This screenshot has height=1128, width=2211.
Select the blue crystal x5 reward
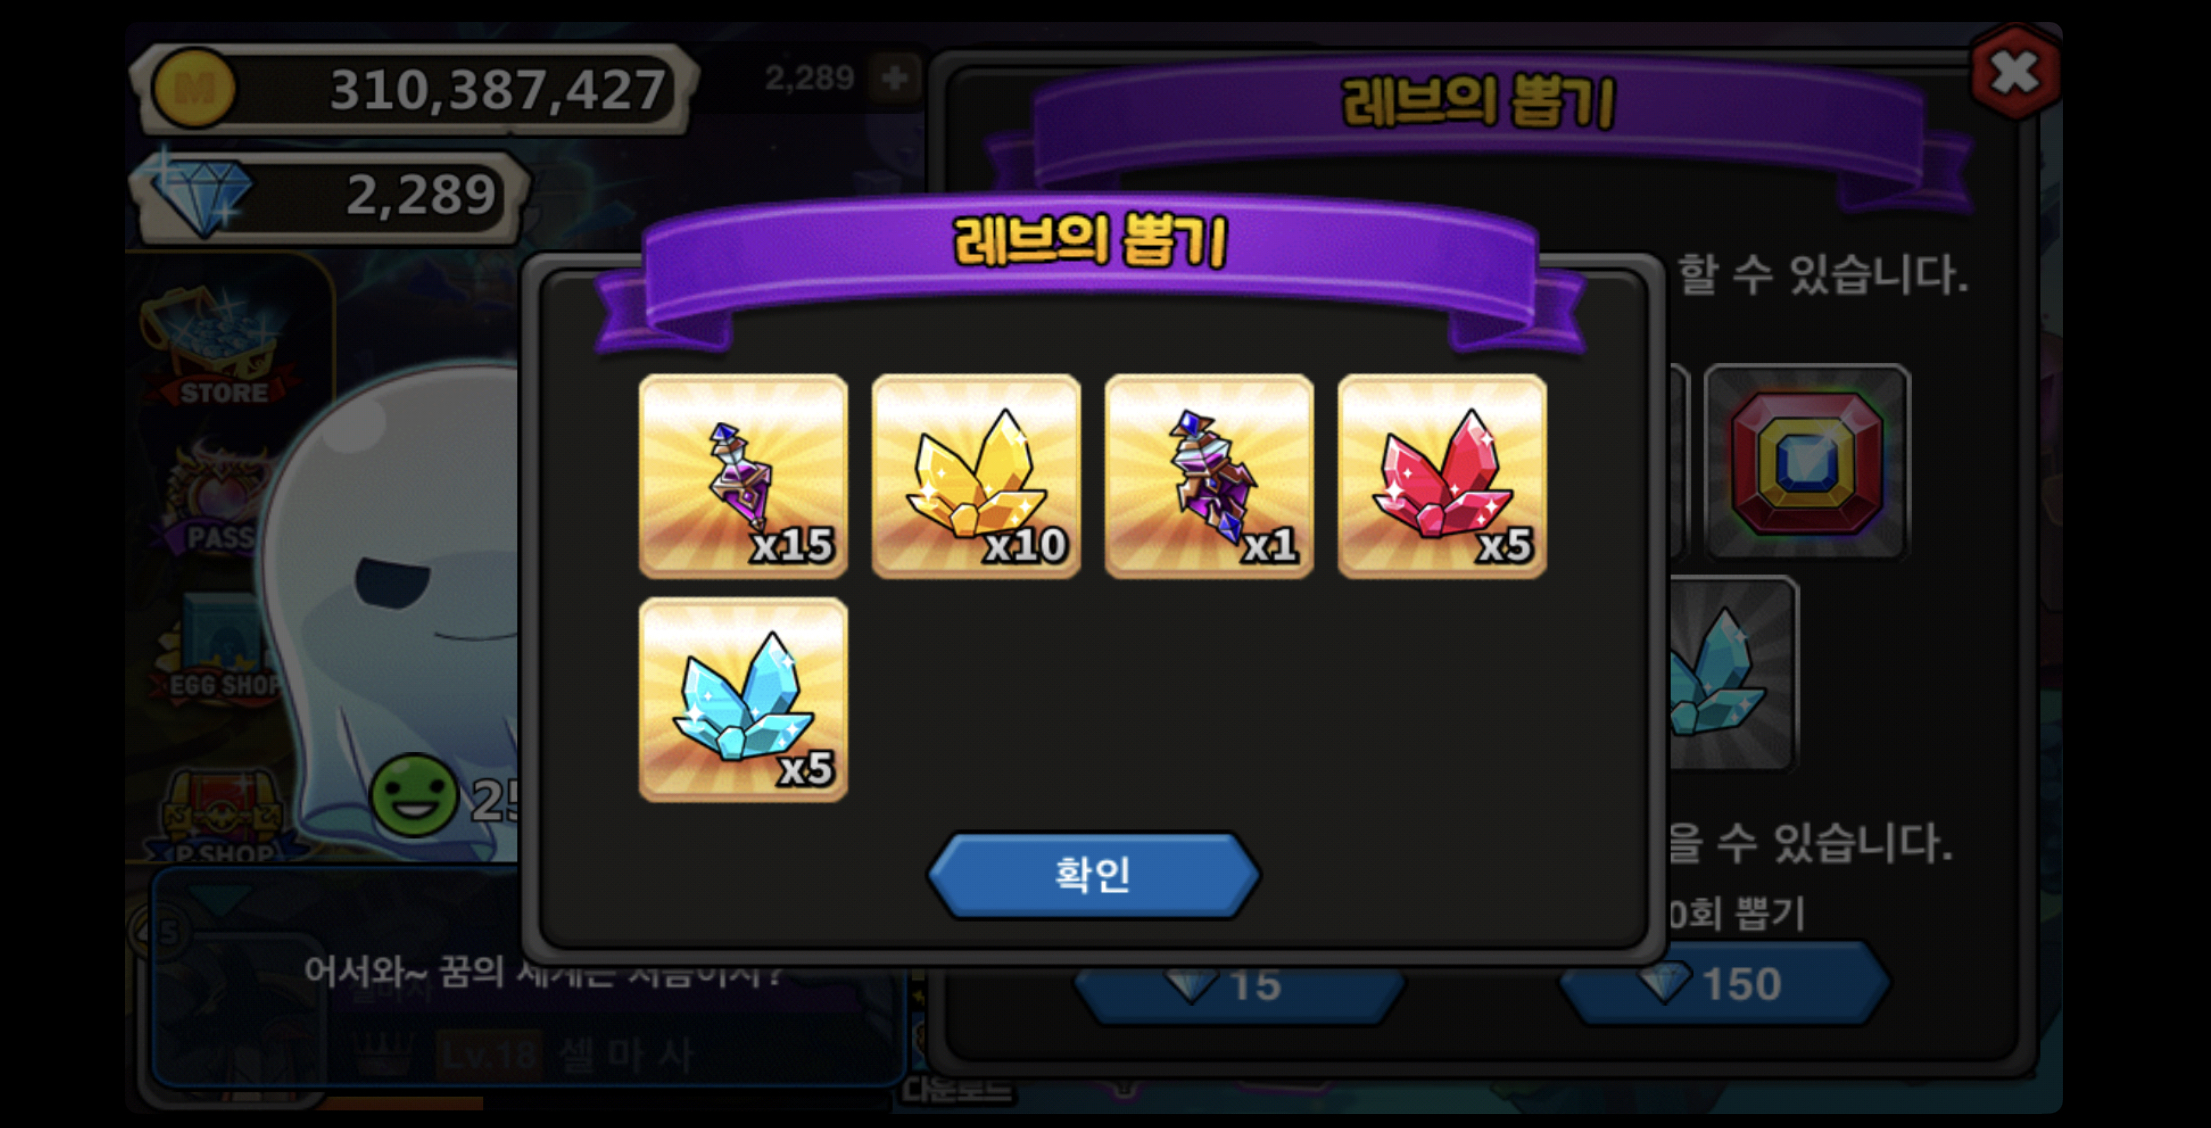tap(743, 699)
